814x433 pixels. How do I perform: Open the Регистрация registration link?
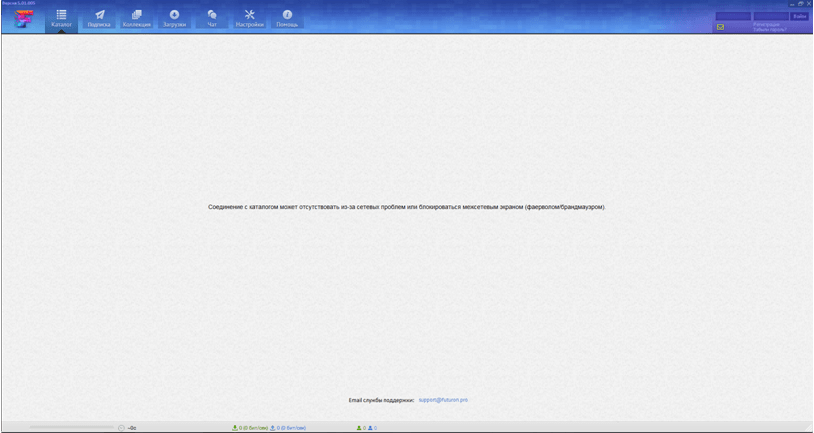768,24
